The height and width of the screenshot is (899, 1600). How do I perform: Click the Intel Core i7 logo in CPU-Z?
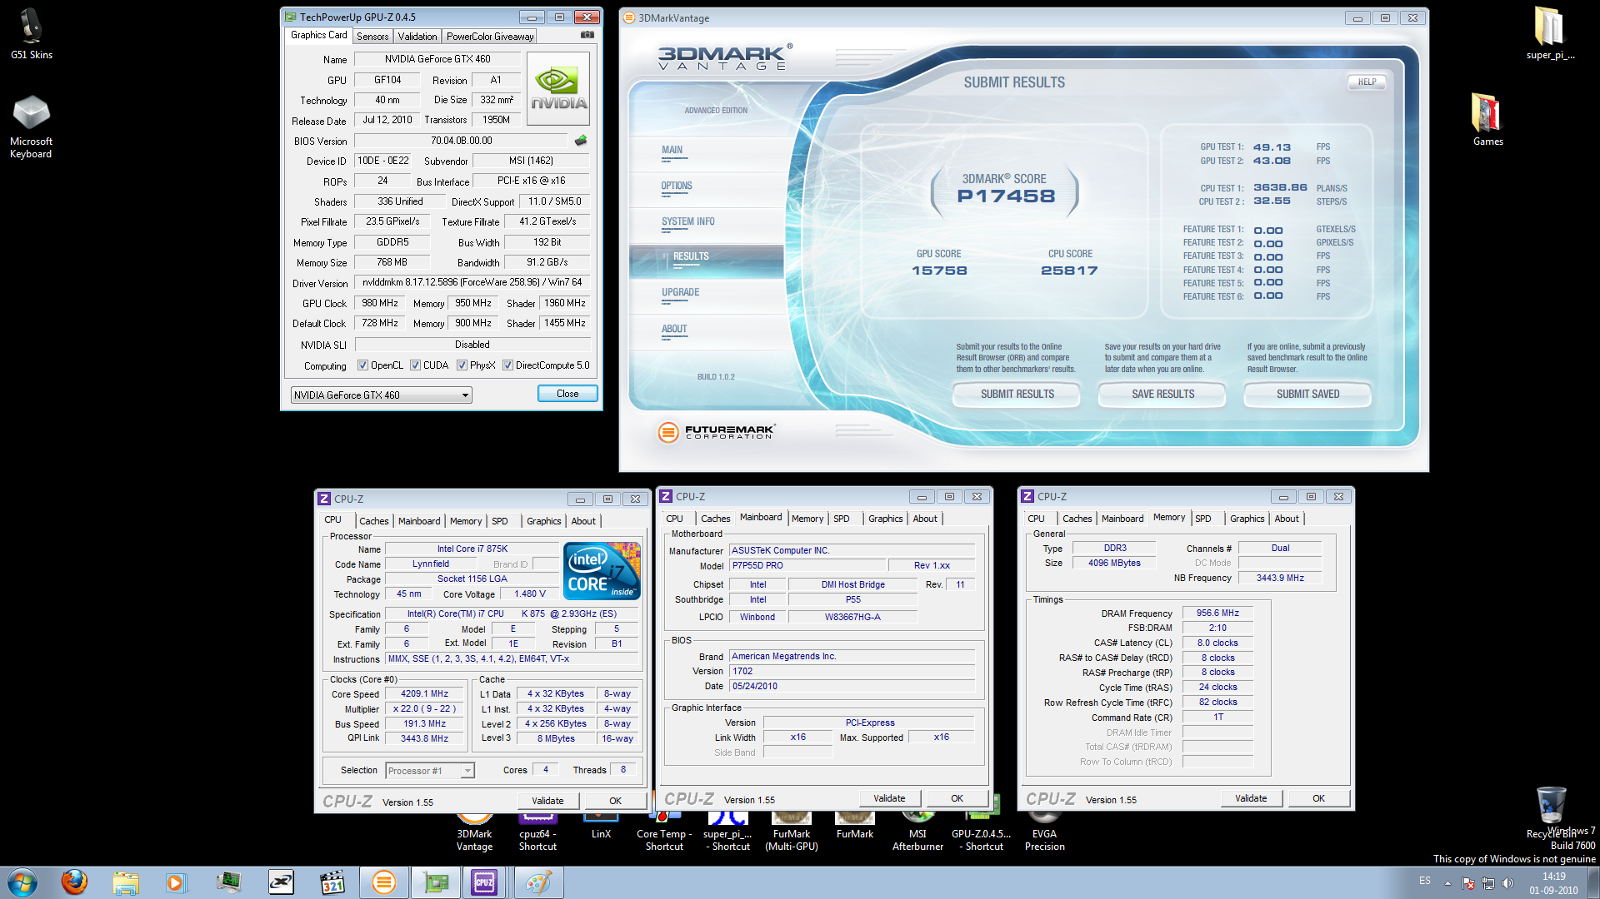(x=601, y=571)
